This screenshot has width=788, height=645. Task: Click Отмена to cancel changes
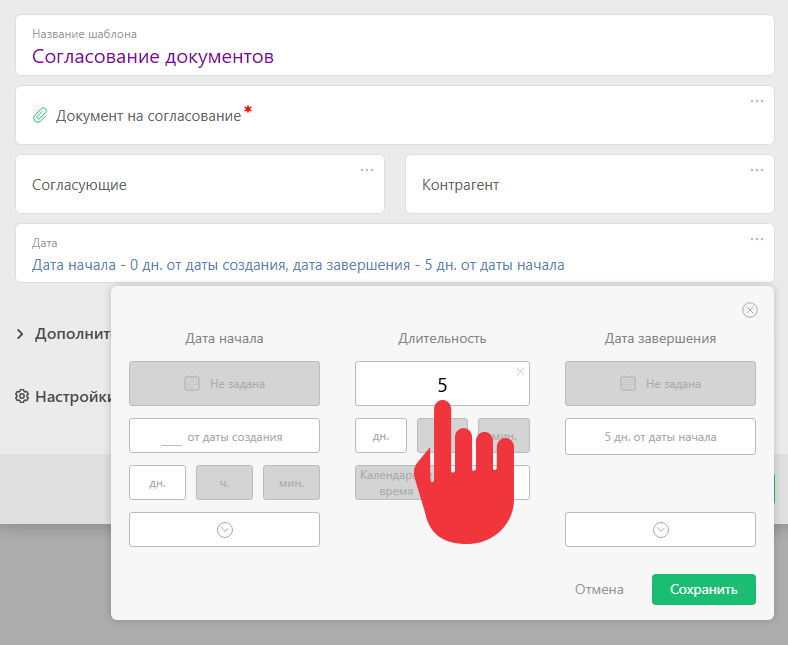point(599,589)
